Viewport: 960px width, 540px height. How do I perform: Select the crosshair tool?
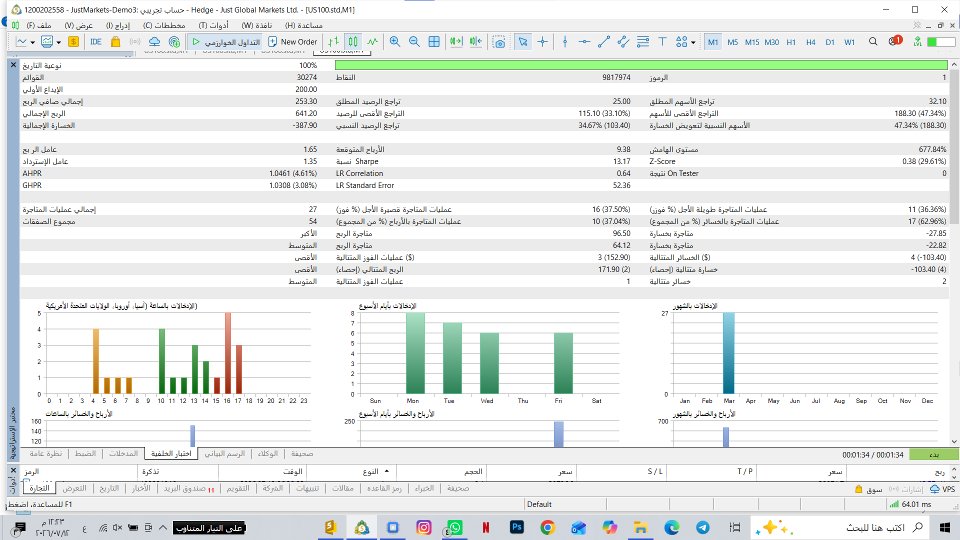[x=542, y=42]
